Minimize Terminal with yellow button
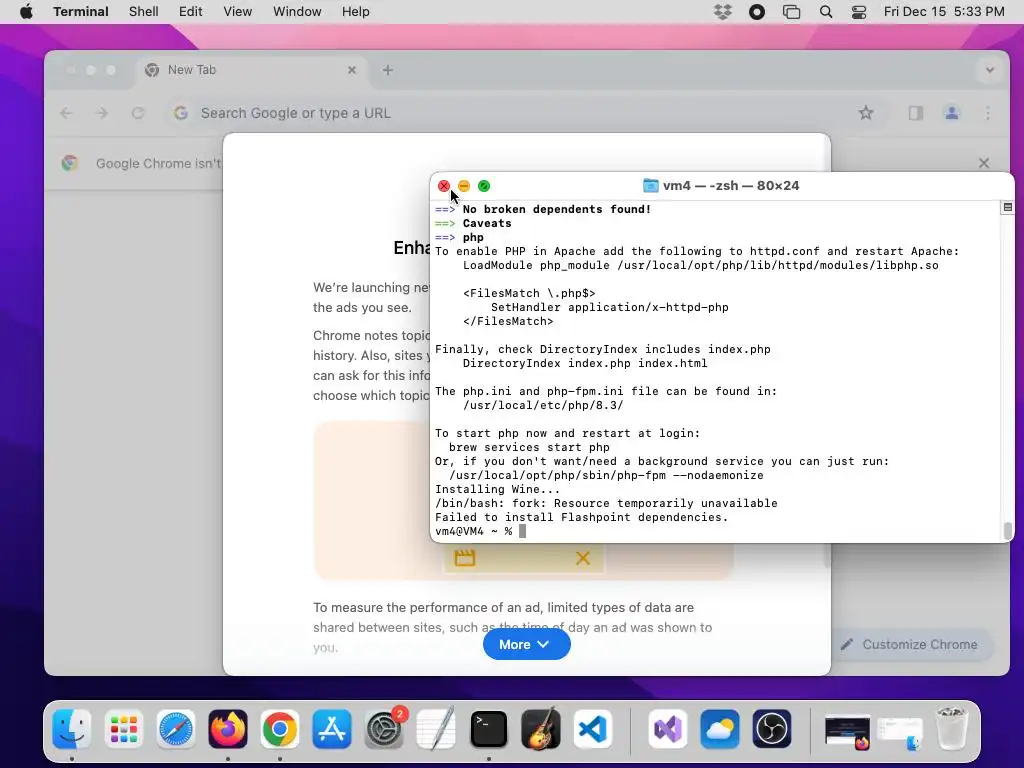Viewport: 1024px width, 768px height. pyautogui.click(x=464, y=186)
